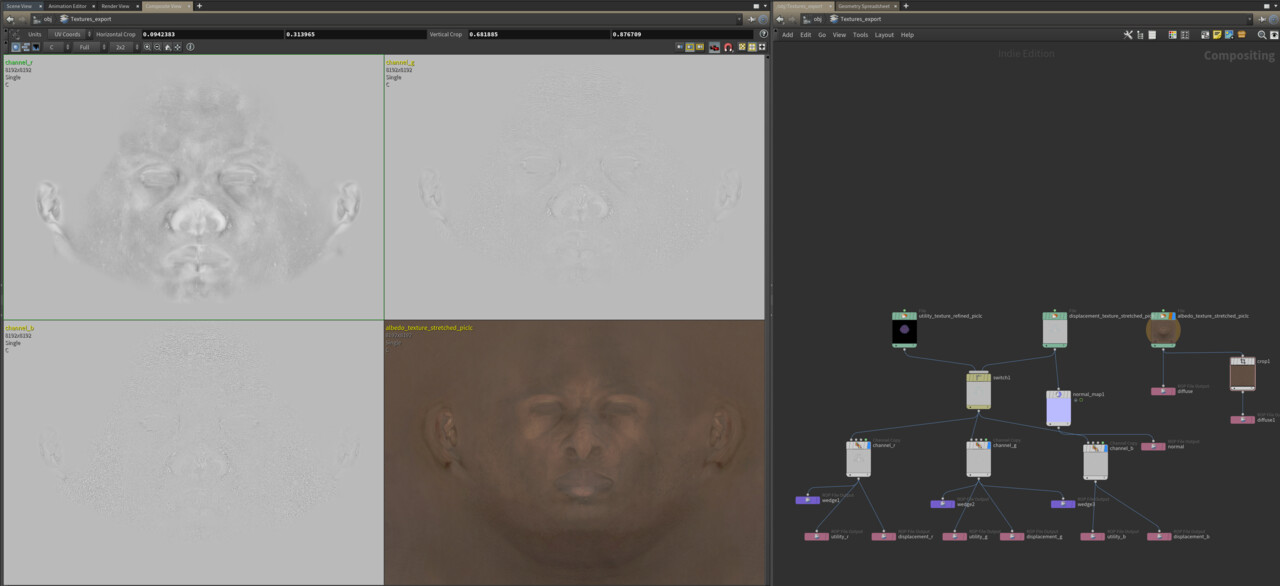Open the network editor tools wrench icon
This screenshot has width=1280, height=586.
click(1127, 34)
